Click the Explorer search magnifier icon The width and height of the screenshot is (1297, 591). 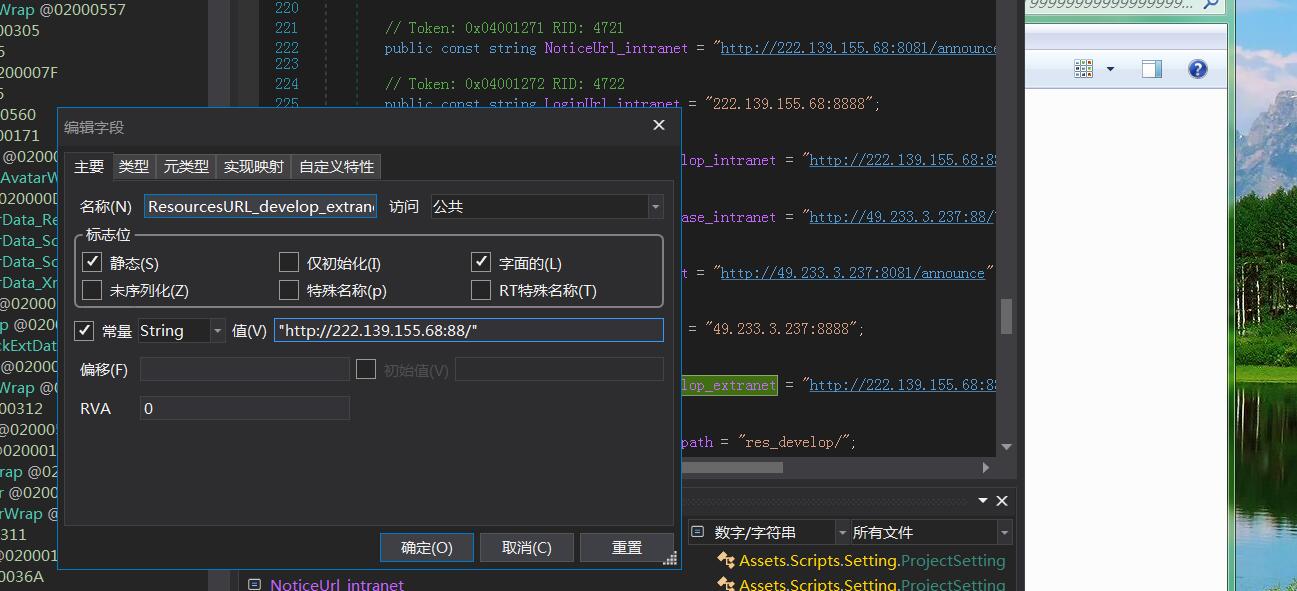1211,4
